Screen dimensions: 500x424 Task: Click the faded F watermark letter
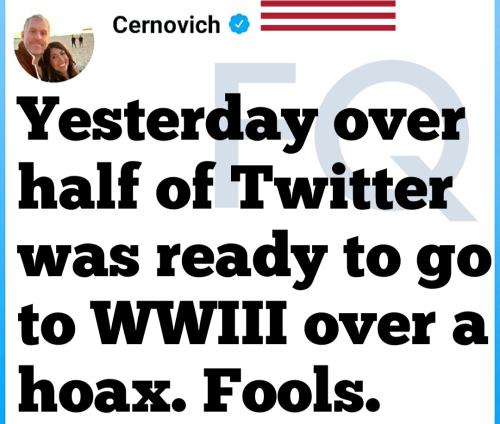coord(255,135)
